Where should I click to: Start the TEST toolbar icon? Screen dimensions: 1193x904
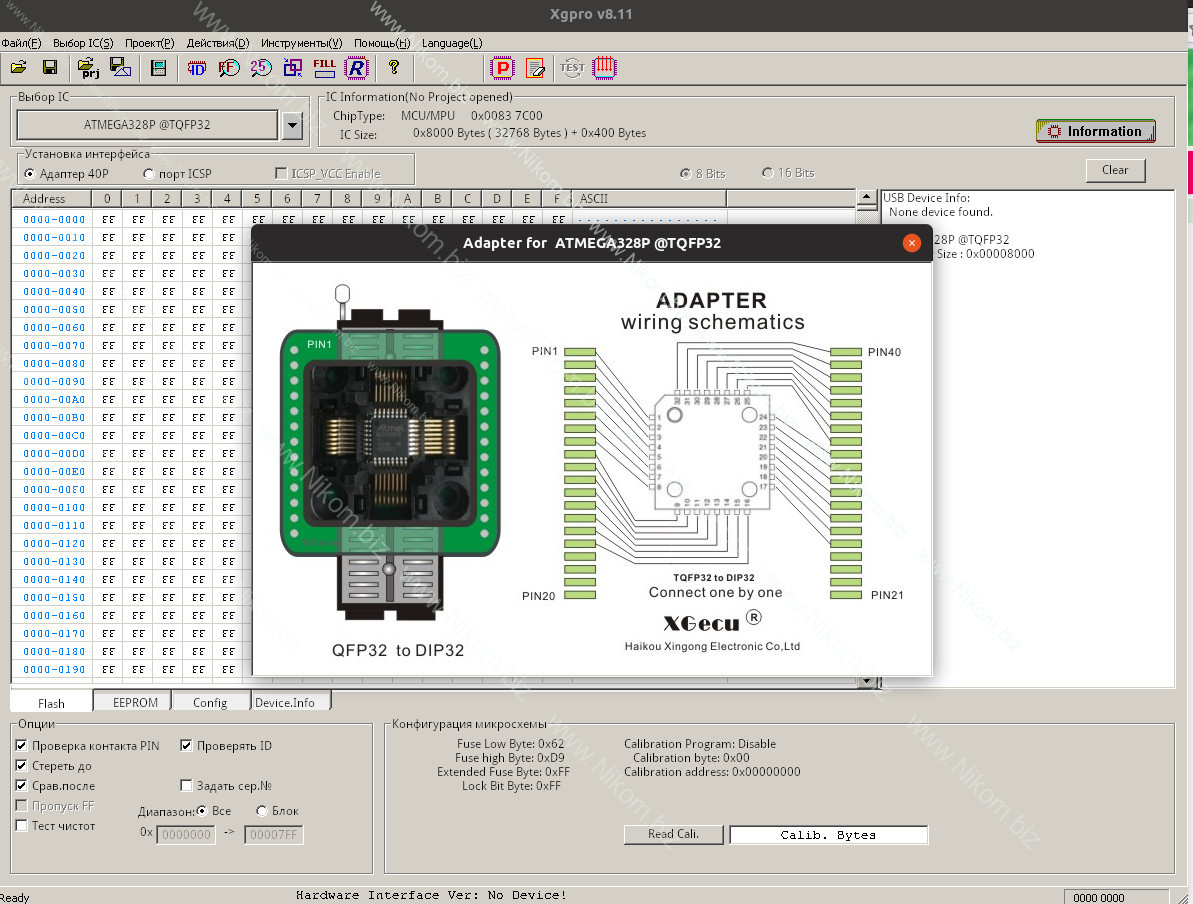point(572,68)
